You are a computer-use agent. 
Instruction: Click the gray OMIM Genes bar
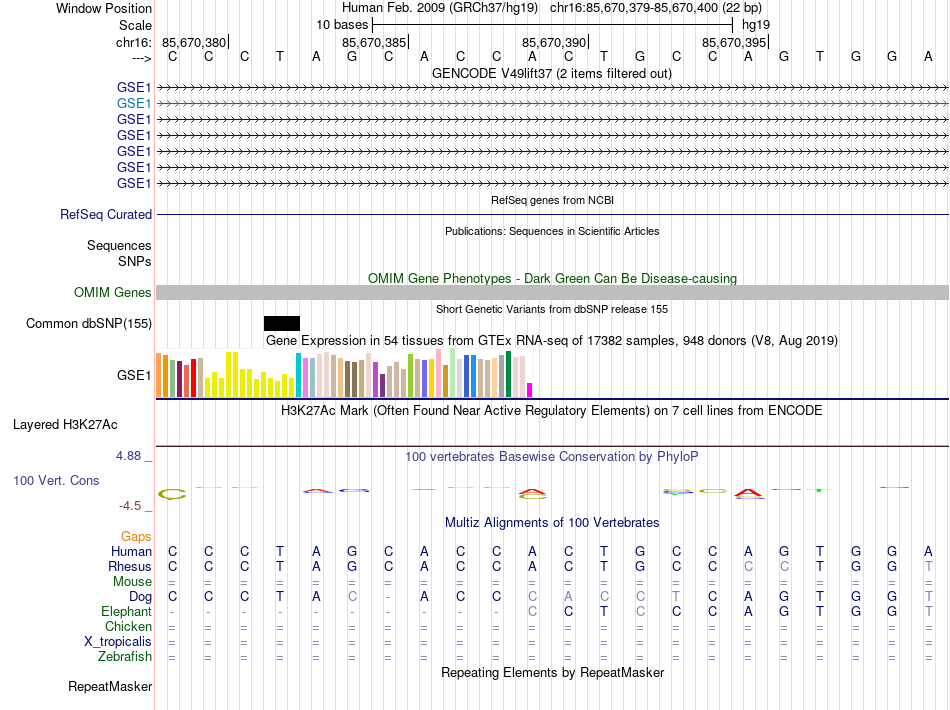(552, 293)
